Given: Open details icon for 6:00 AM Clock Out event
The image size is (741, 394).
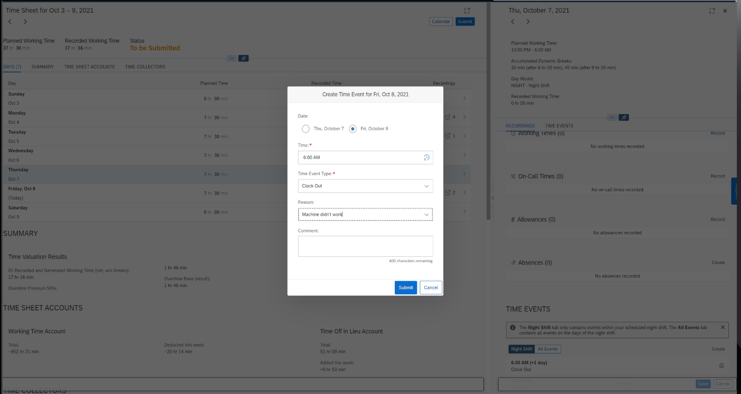Looking at the screenshot, I should [721, 366].
